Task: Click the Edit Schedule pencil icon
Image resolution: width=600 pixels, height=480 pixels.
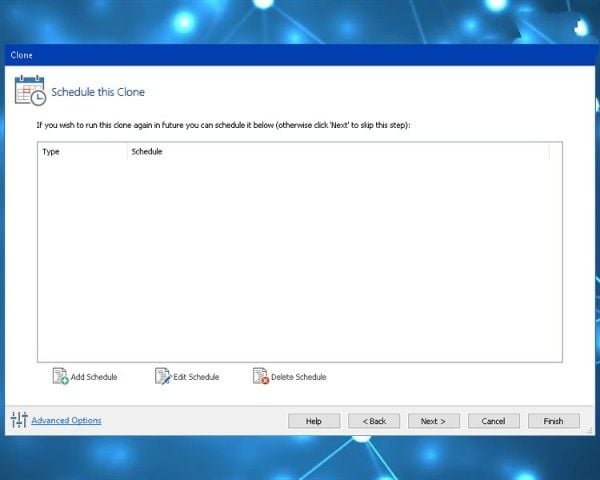Action: (163, 377)
